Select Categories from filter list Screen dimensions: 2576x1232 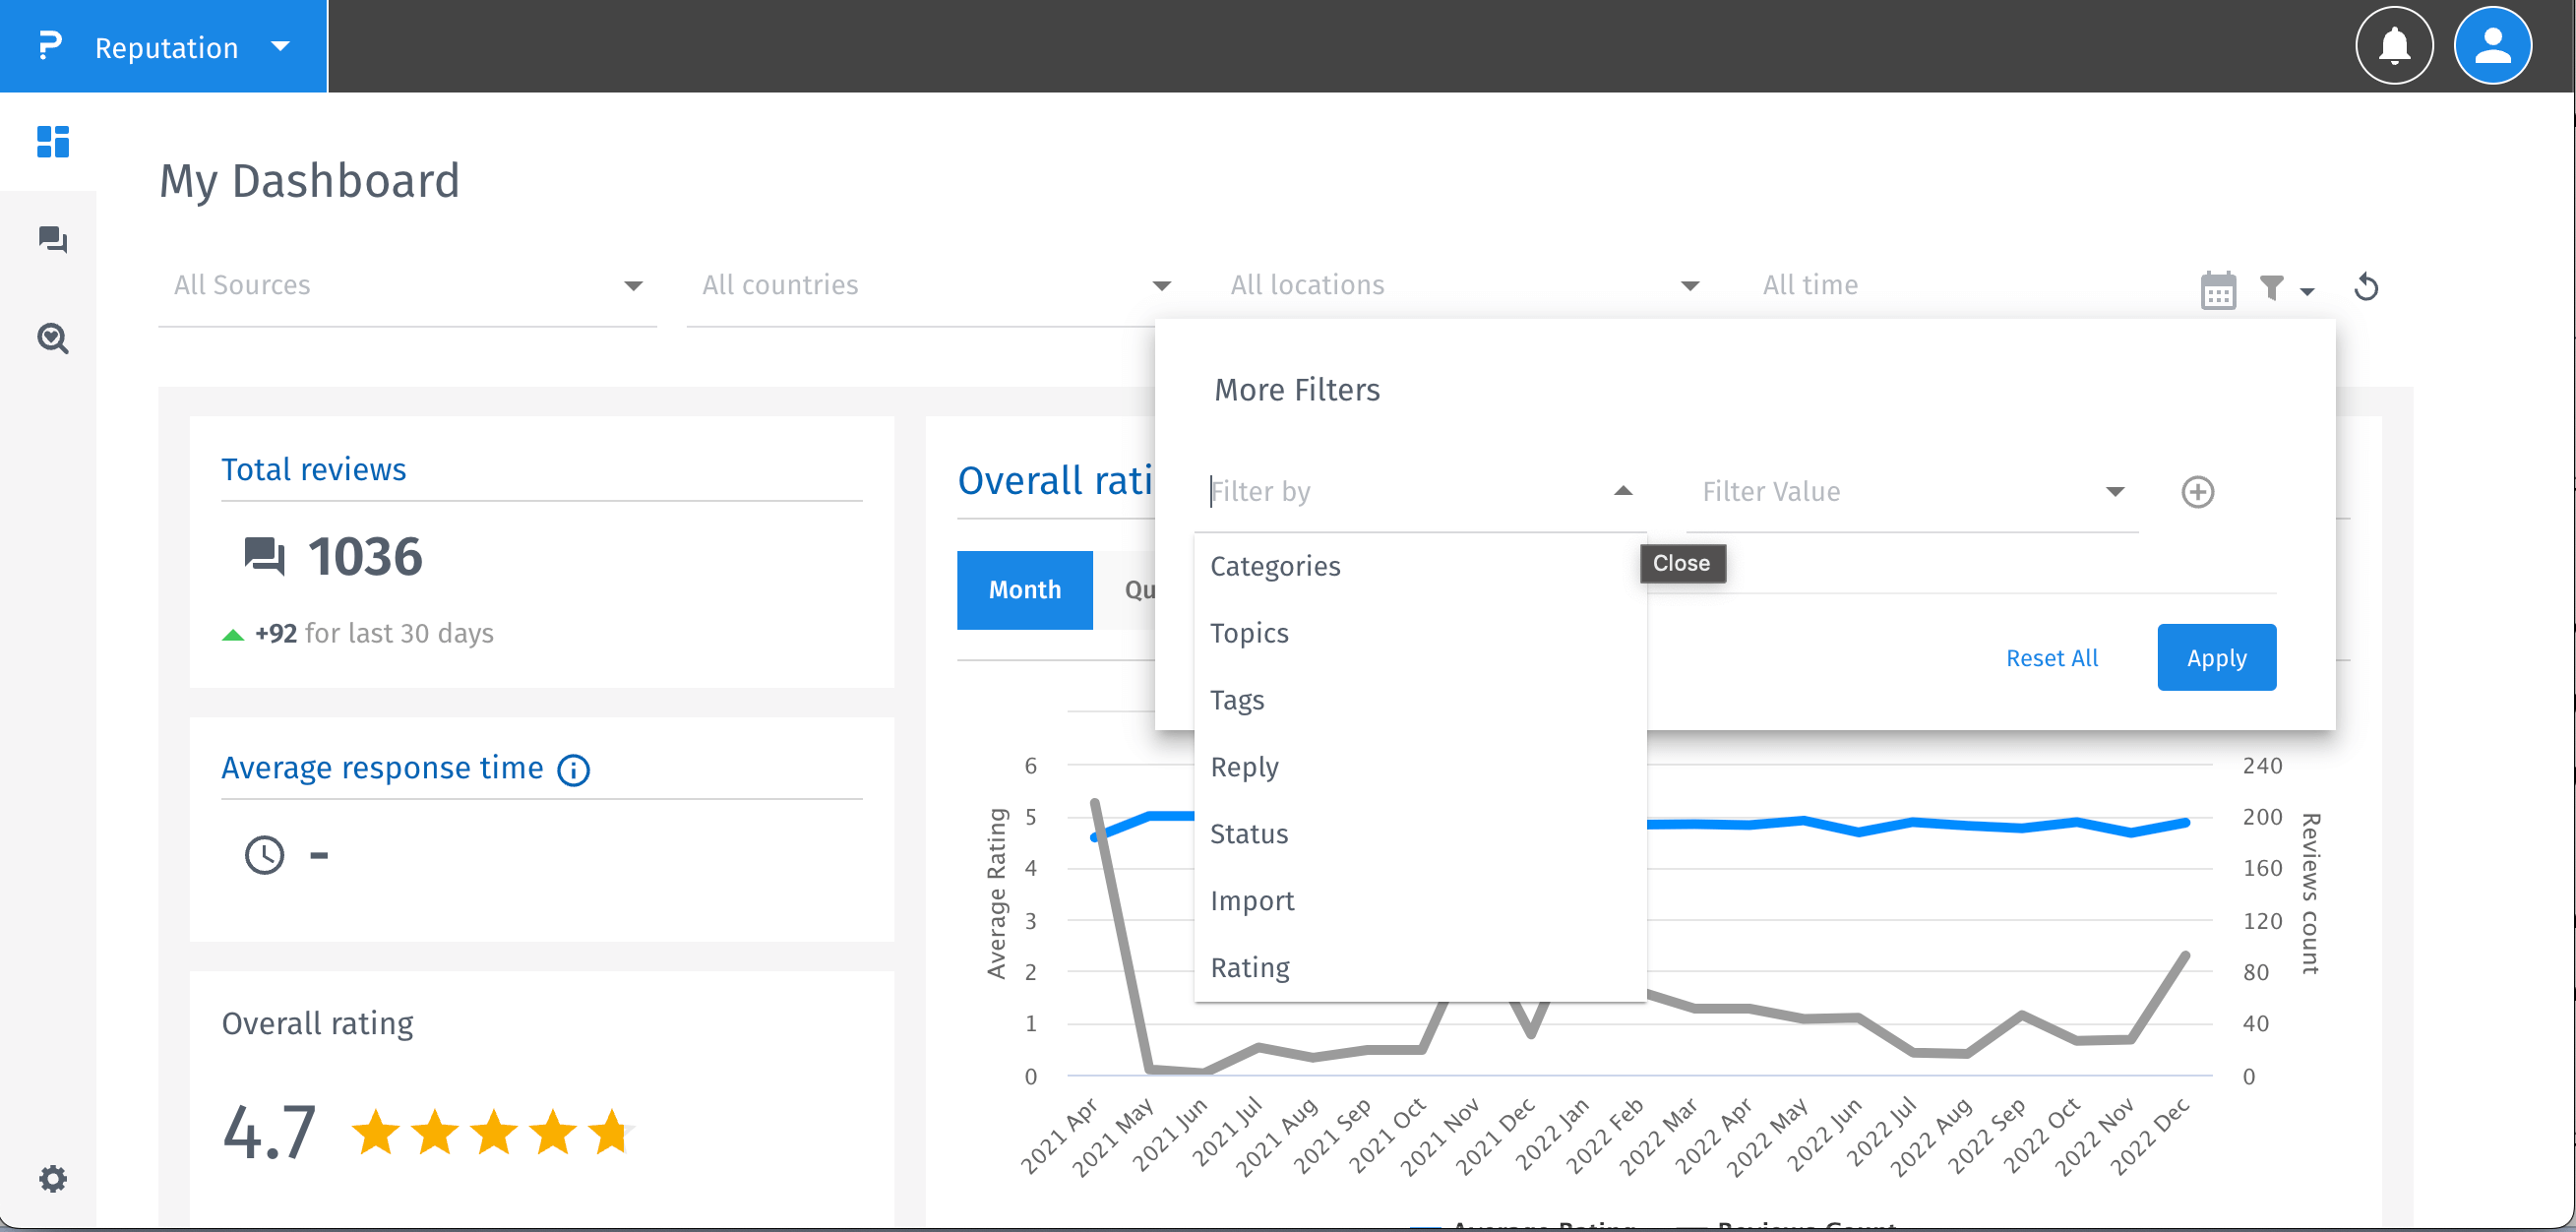coord(1275,566)
